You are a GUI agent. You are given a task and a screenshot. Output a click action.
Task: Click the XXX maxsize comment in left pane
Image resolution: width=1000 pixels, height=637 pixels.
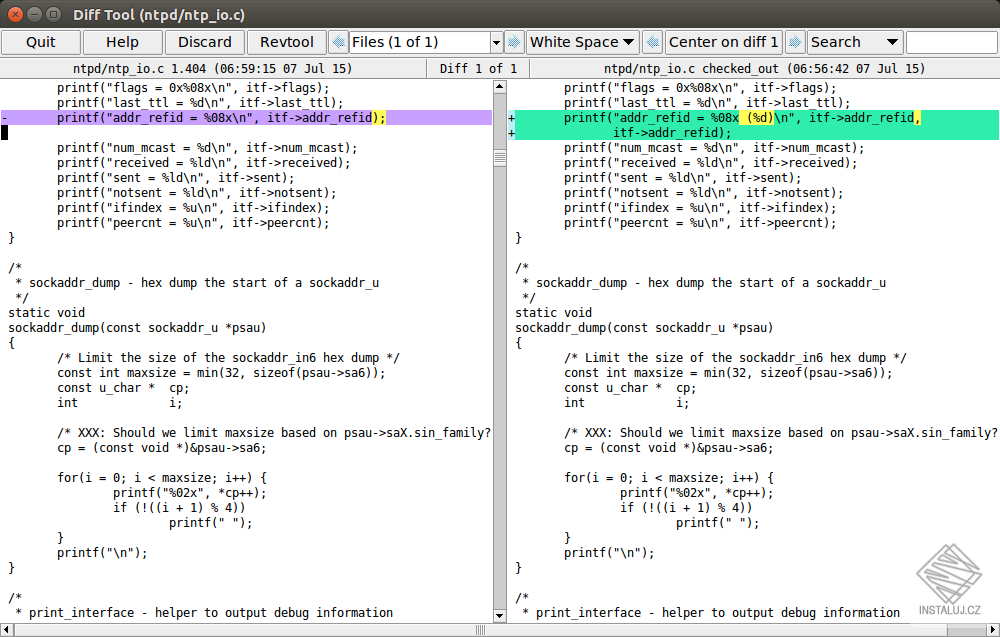[x=274, y=433]
